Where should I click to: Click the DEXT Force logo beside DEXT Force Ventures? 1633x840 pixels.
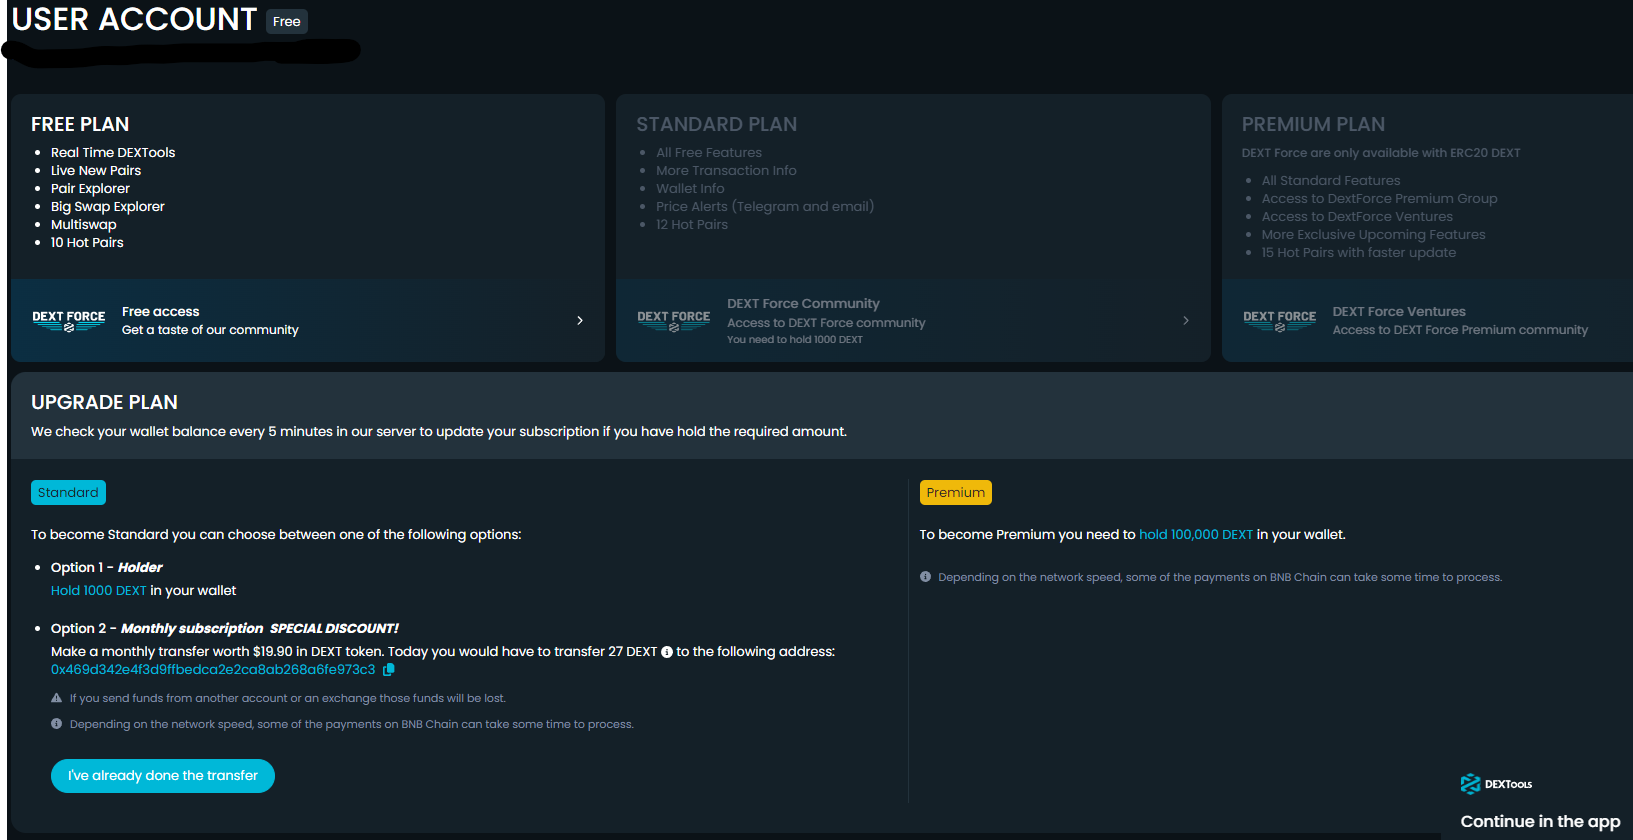(x=1280, y=320)
